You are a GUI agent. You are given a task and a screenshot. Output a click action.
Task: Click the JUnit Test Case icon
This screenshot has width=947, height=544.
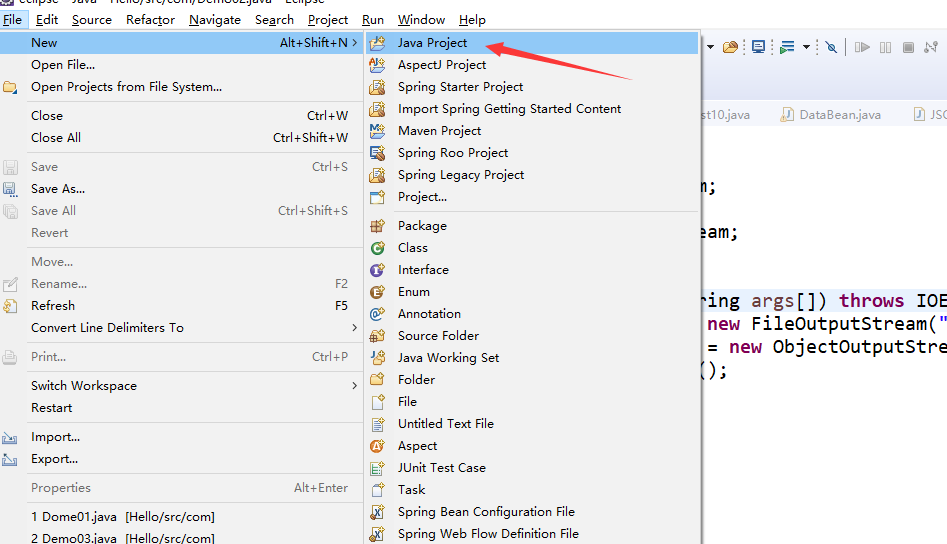pos(377,468)
